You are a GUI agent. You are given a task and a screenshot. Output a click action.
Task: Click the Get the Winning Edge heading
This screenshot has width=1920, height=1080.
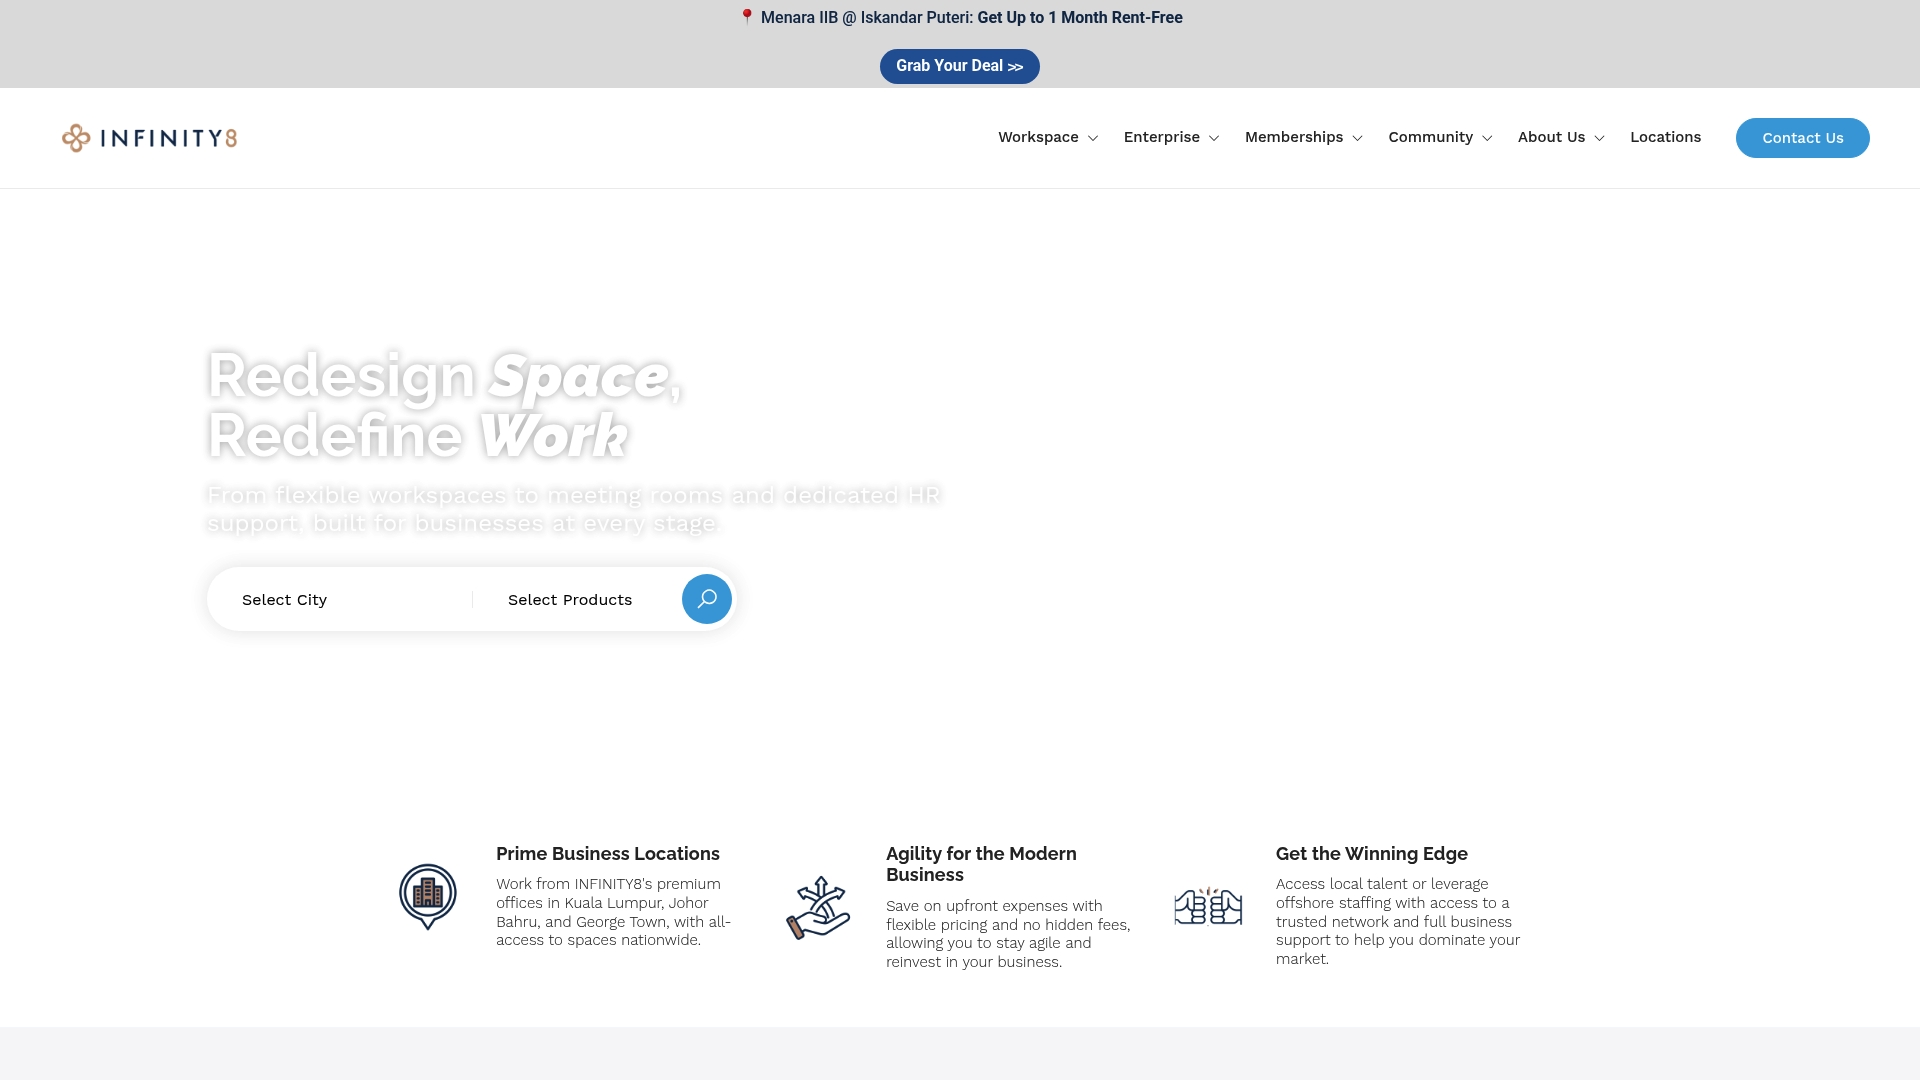[x=1371, y=853]
